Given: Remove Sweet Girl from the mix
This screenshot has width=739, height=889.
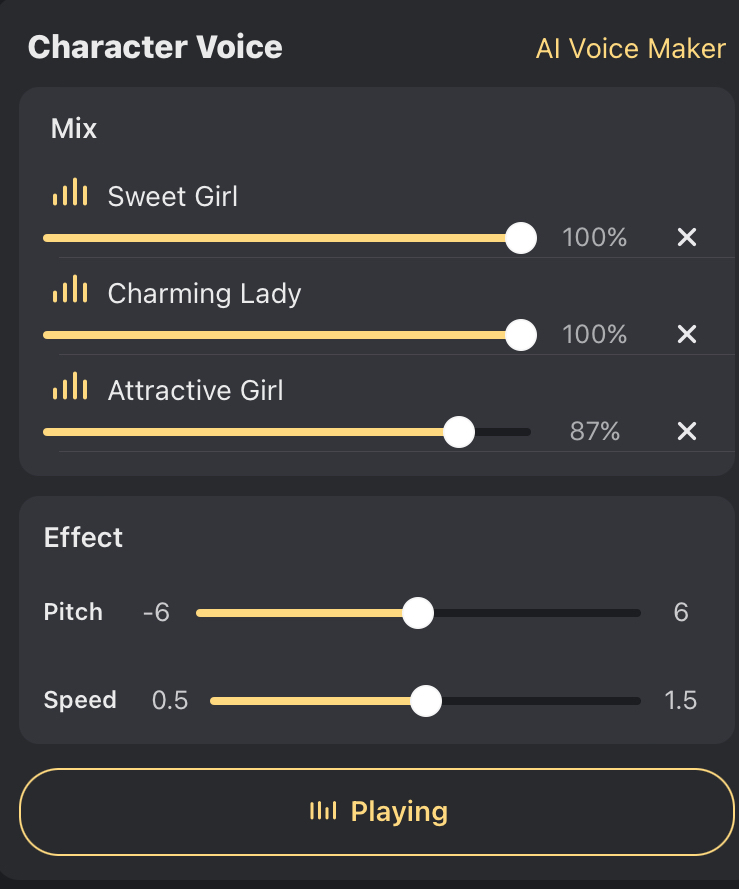Looking at the screenshot, I should click(686, 238).
